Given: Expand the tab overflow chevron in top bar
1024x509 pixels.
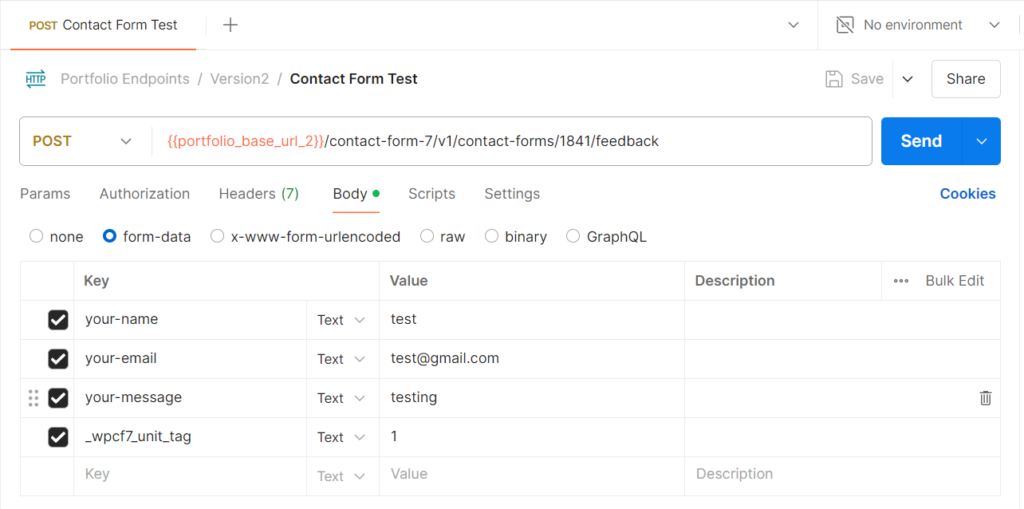Looking at the screenshot, I should 794,25.
